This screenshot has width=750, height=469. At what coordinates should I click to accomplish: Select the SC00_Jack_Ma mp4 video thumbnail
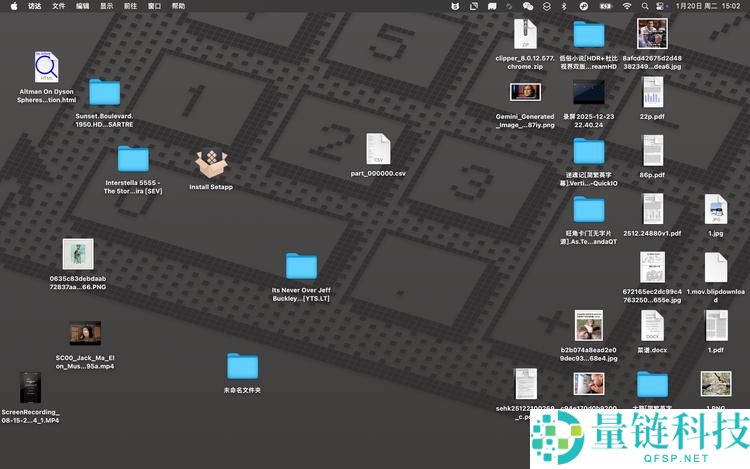(84, 334)
